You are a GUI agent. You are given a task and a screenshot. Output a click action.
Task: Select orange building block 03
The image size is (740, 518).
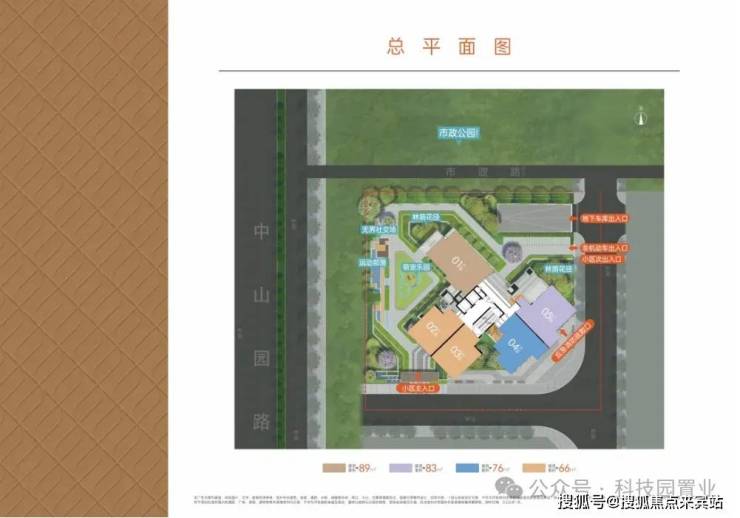click(457, 351)
